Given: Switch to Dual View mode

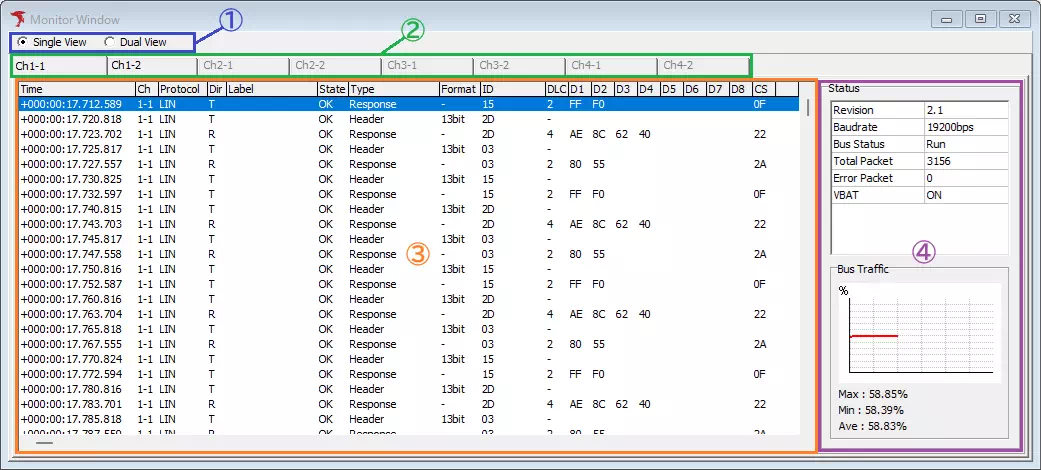Looking at the screenshot, I should coord(110,42).
